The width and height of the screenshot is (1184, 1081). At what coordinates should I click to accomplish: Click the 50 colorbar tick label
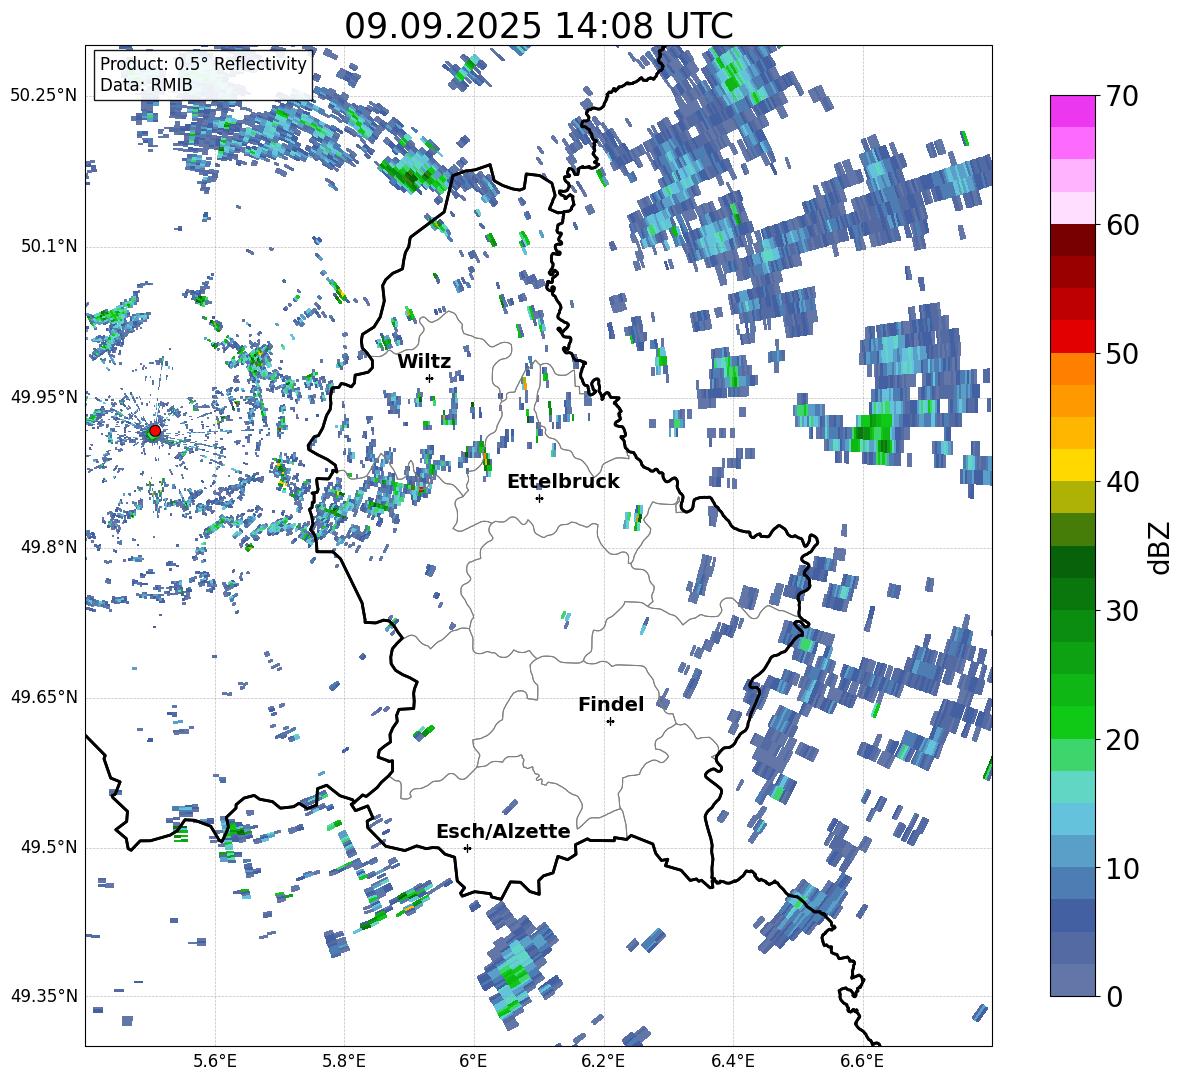pos(1121,353)
